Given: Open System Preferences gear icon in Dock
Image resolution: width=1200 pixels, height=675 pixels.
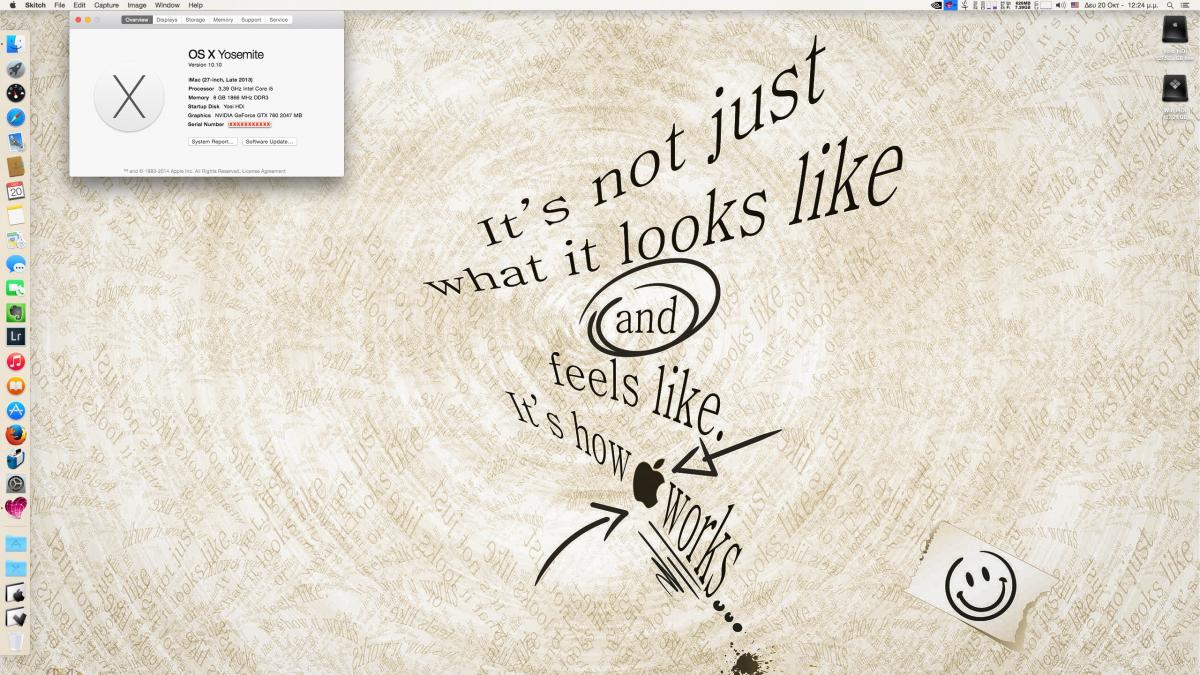Looking at the screenshot, I should (15, 484).
